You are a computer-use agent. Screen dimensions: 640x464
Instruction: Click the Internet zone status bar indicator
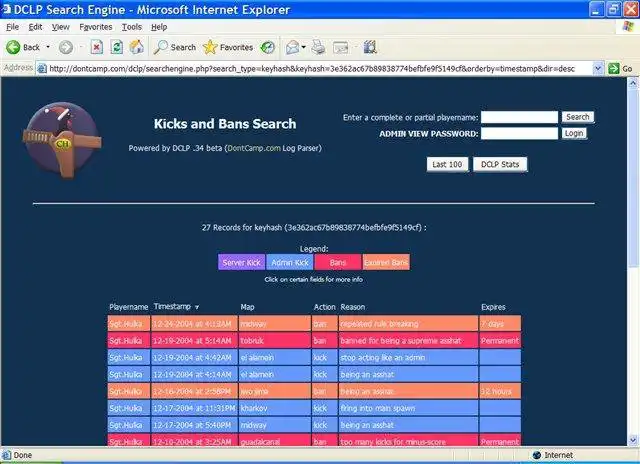(x=553, y=455)
